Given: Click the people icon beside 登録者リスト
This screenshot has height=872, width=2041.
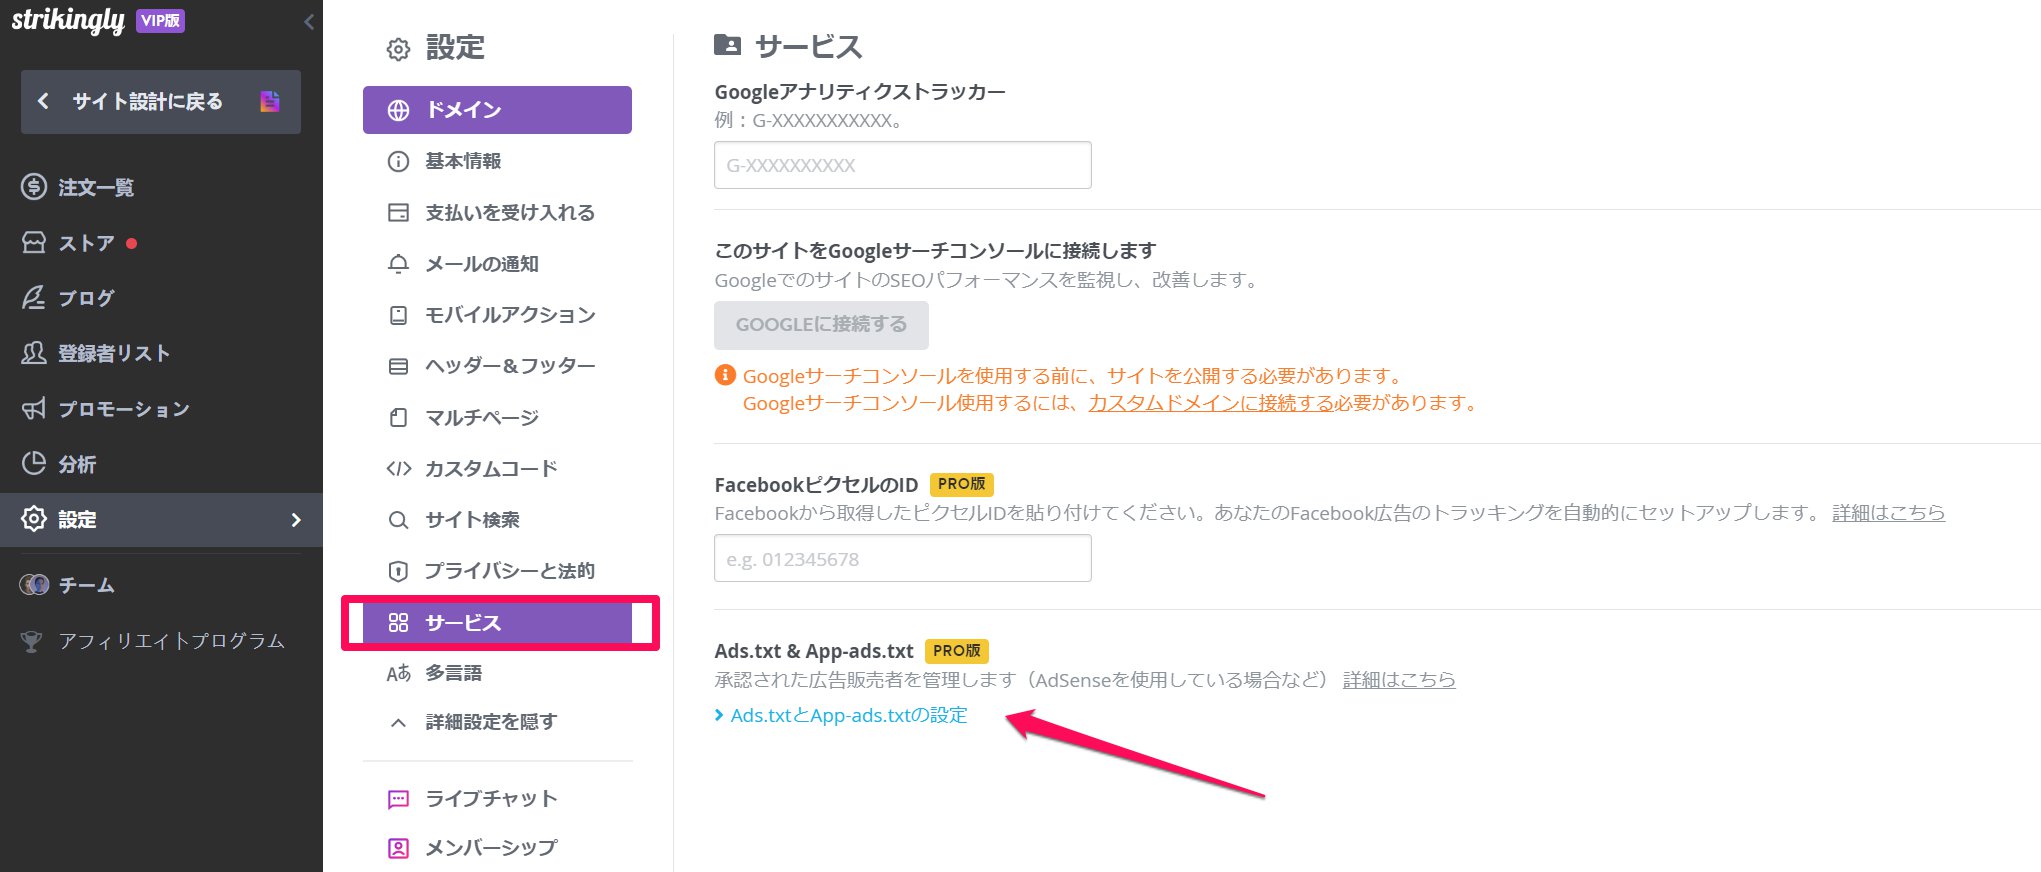Looking at the screenshot, I should (x=34, y=353).
